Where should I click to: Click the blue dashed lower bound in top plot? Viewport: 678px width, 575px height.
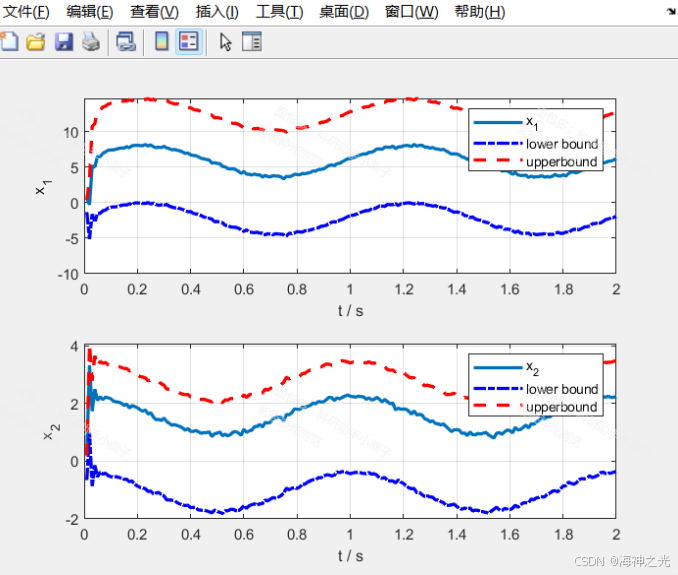(350, 215)
